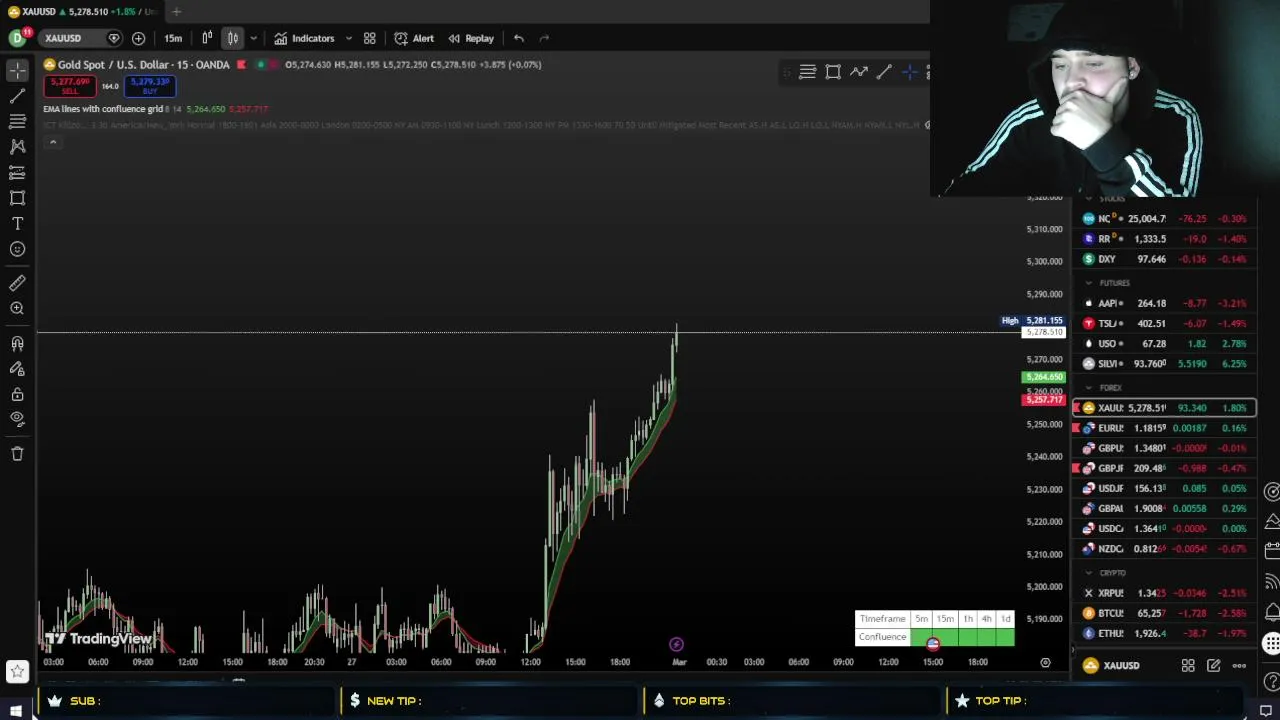Click the chart flag marker beside OANDA
Image resolution: width=1280 pixels, height=720 pixels.
[x=241, y=65]
